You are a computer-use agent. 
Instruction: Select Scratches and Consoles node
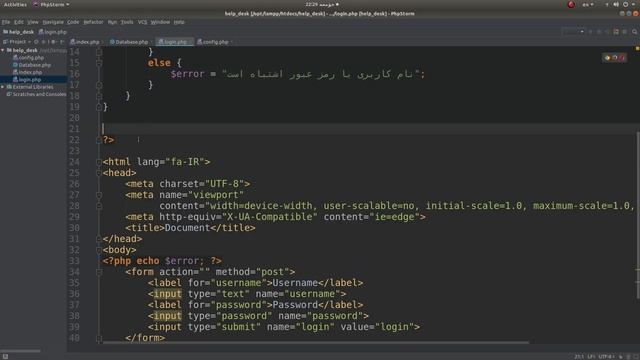[x=36, y=94]
